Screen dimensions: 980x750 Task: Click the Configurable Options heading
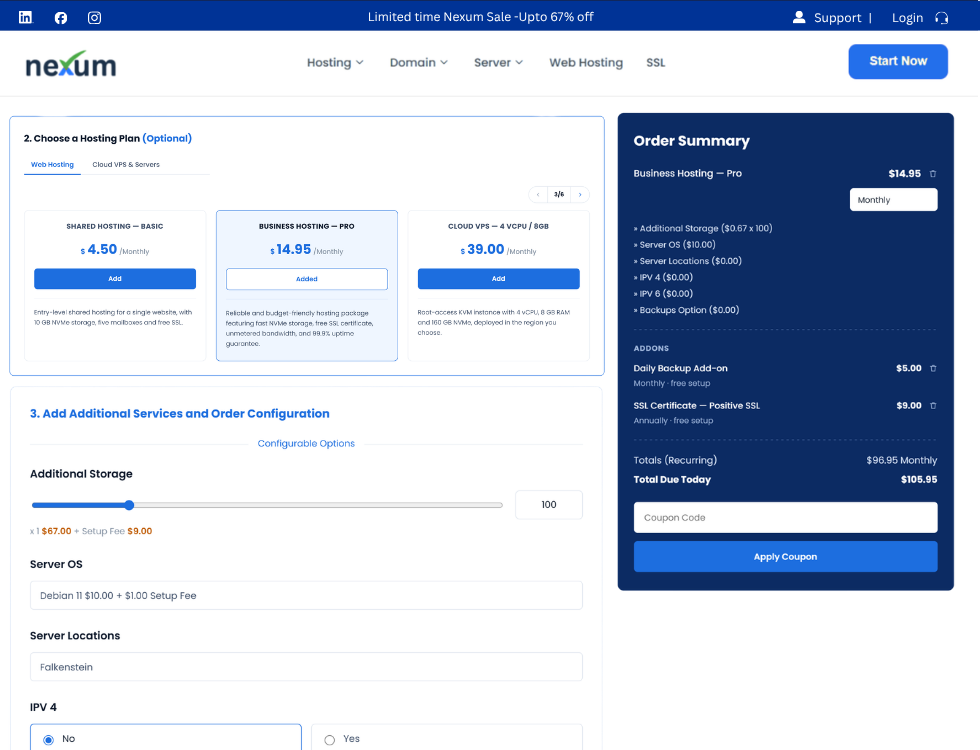coord(306,443)
